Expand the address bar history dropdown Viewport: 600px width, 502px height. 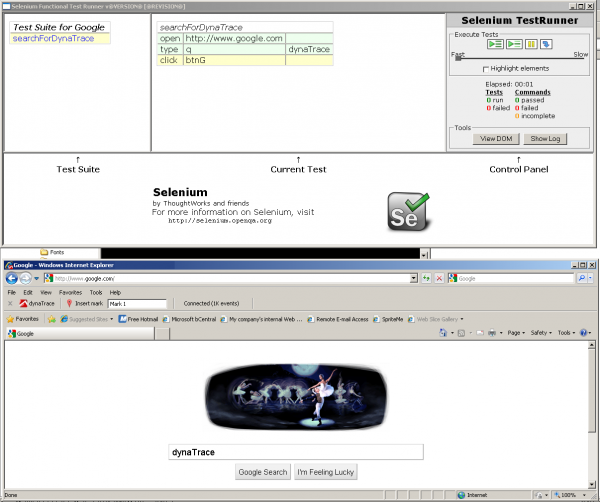[x=414, y=279]
